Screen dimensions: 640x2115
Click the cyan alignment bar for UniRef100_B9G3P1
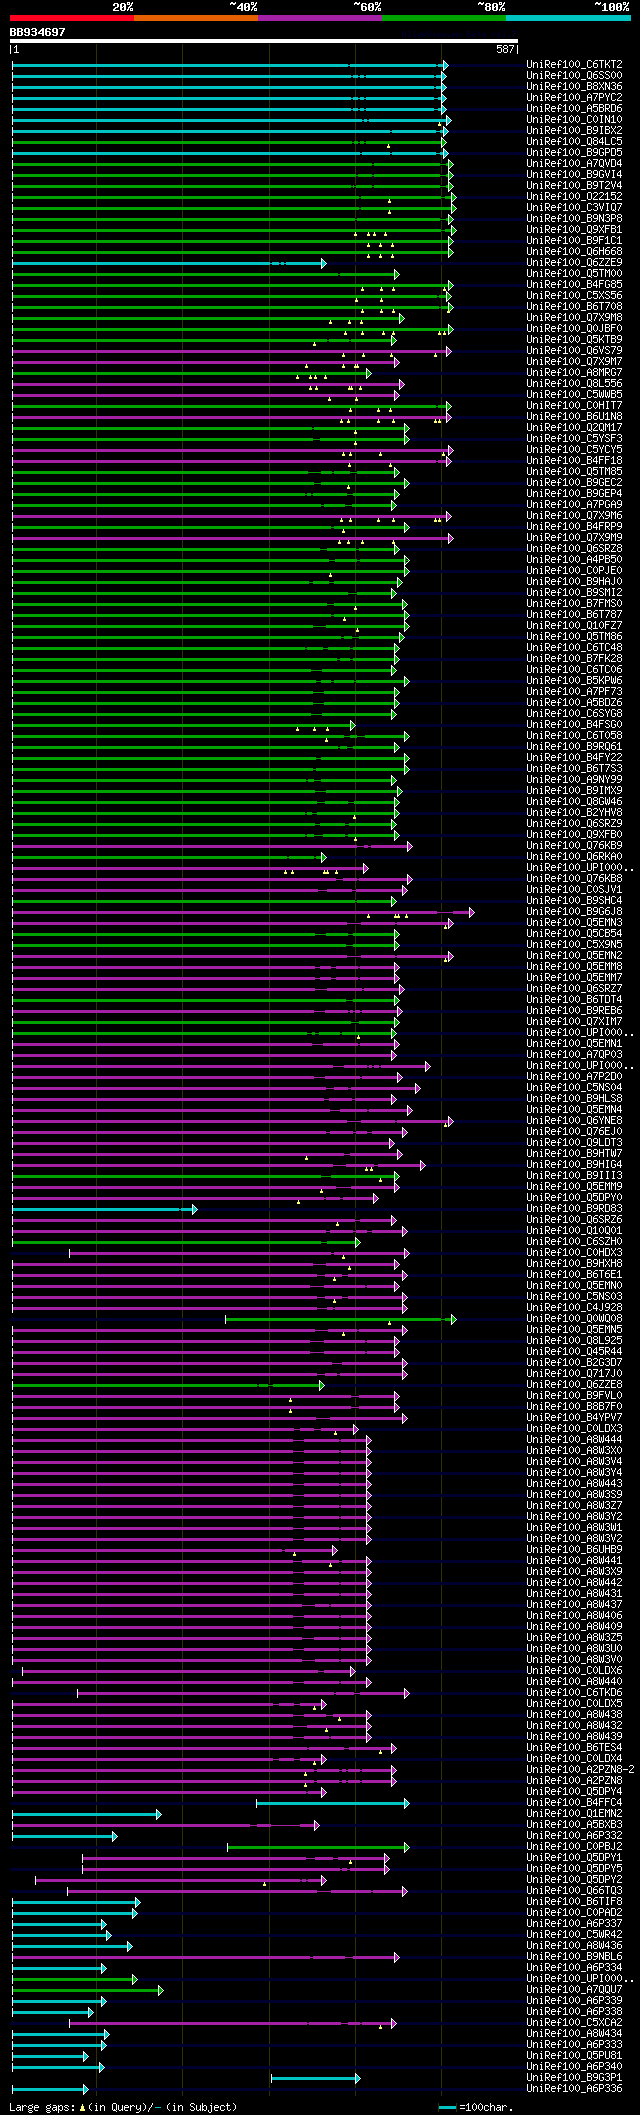(314, 2078)
